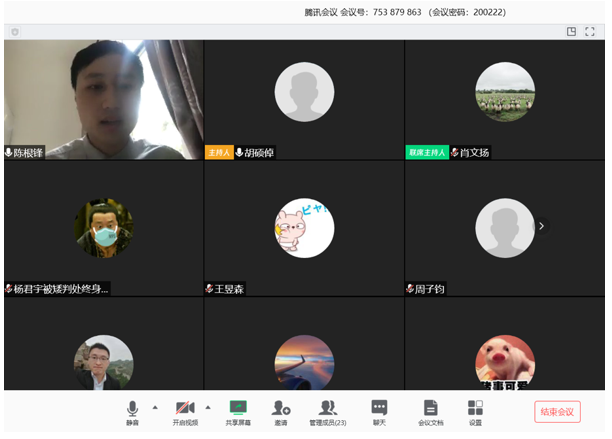612x439 pixels.
Task: Click the masked man avatar tile
Action: 103,228
